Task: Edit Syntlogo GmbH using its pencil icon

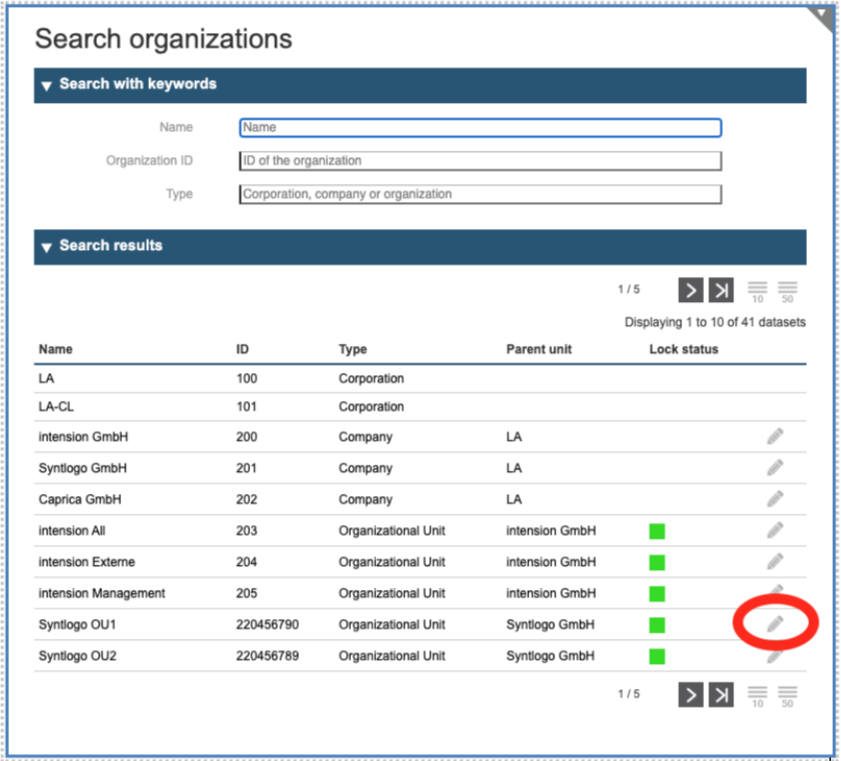Action: click(x=775, y=467)
